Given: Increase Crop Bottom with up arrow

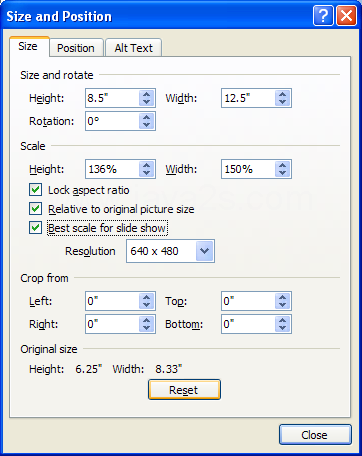Looking at the screenshot, I should click(x=282, y=320).
